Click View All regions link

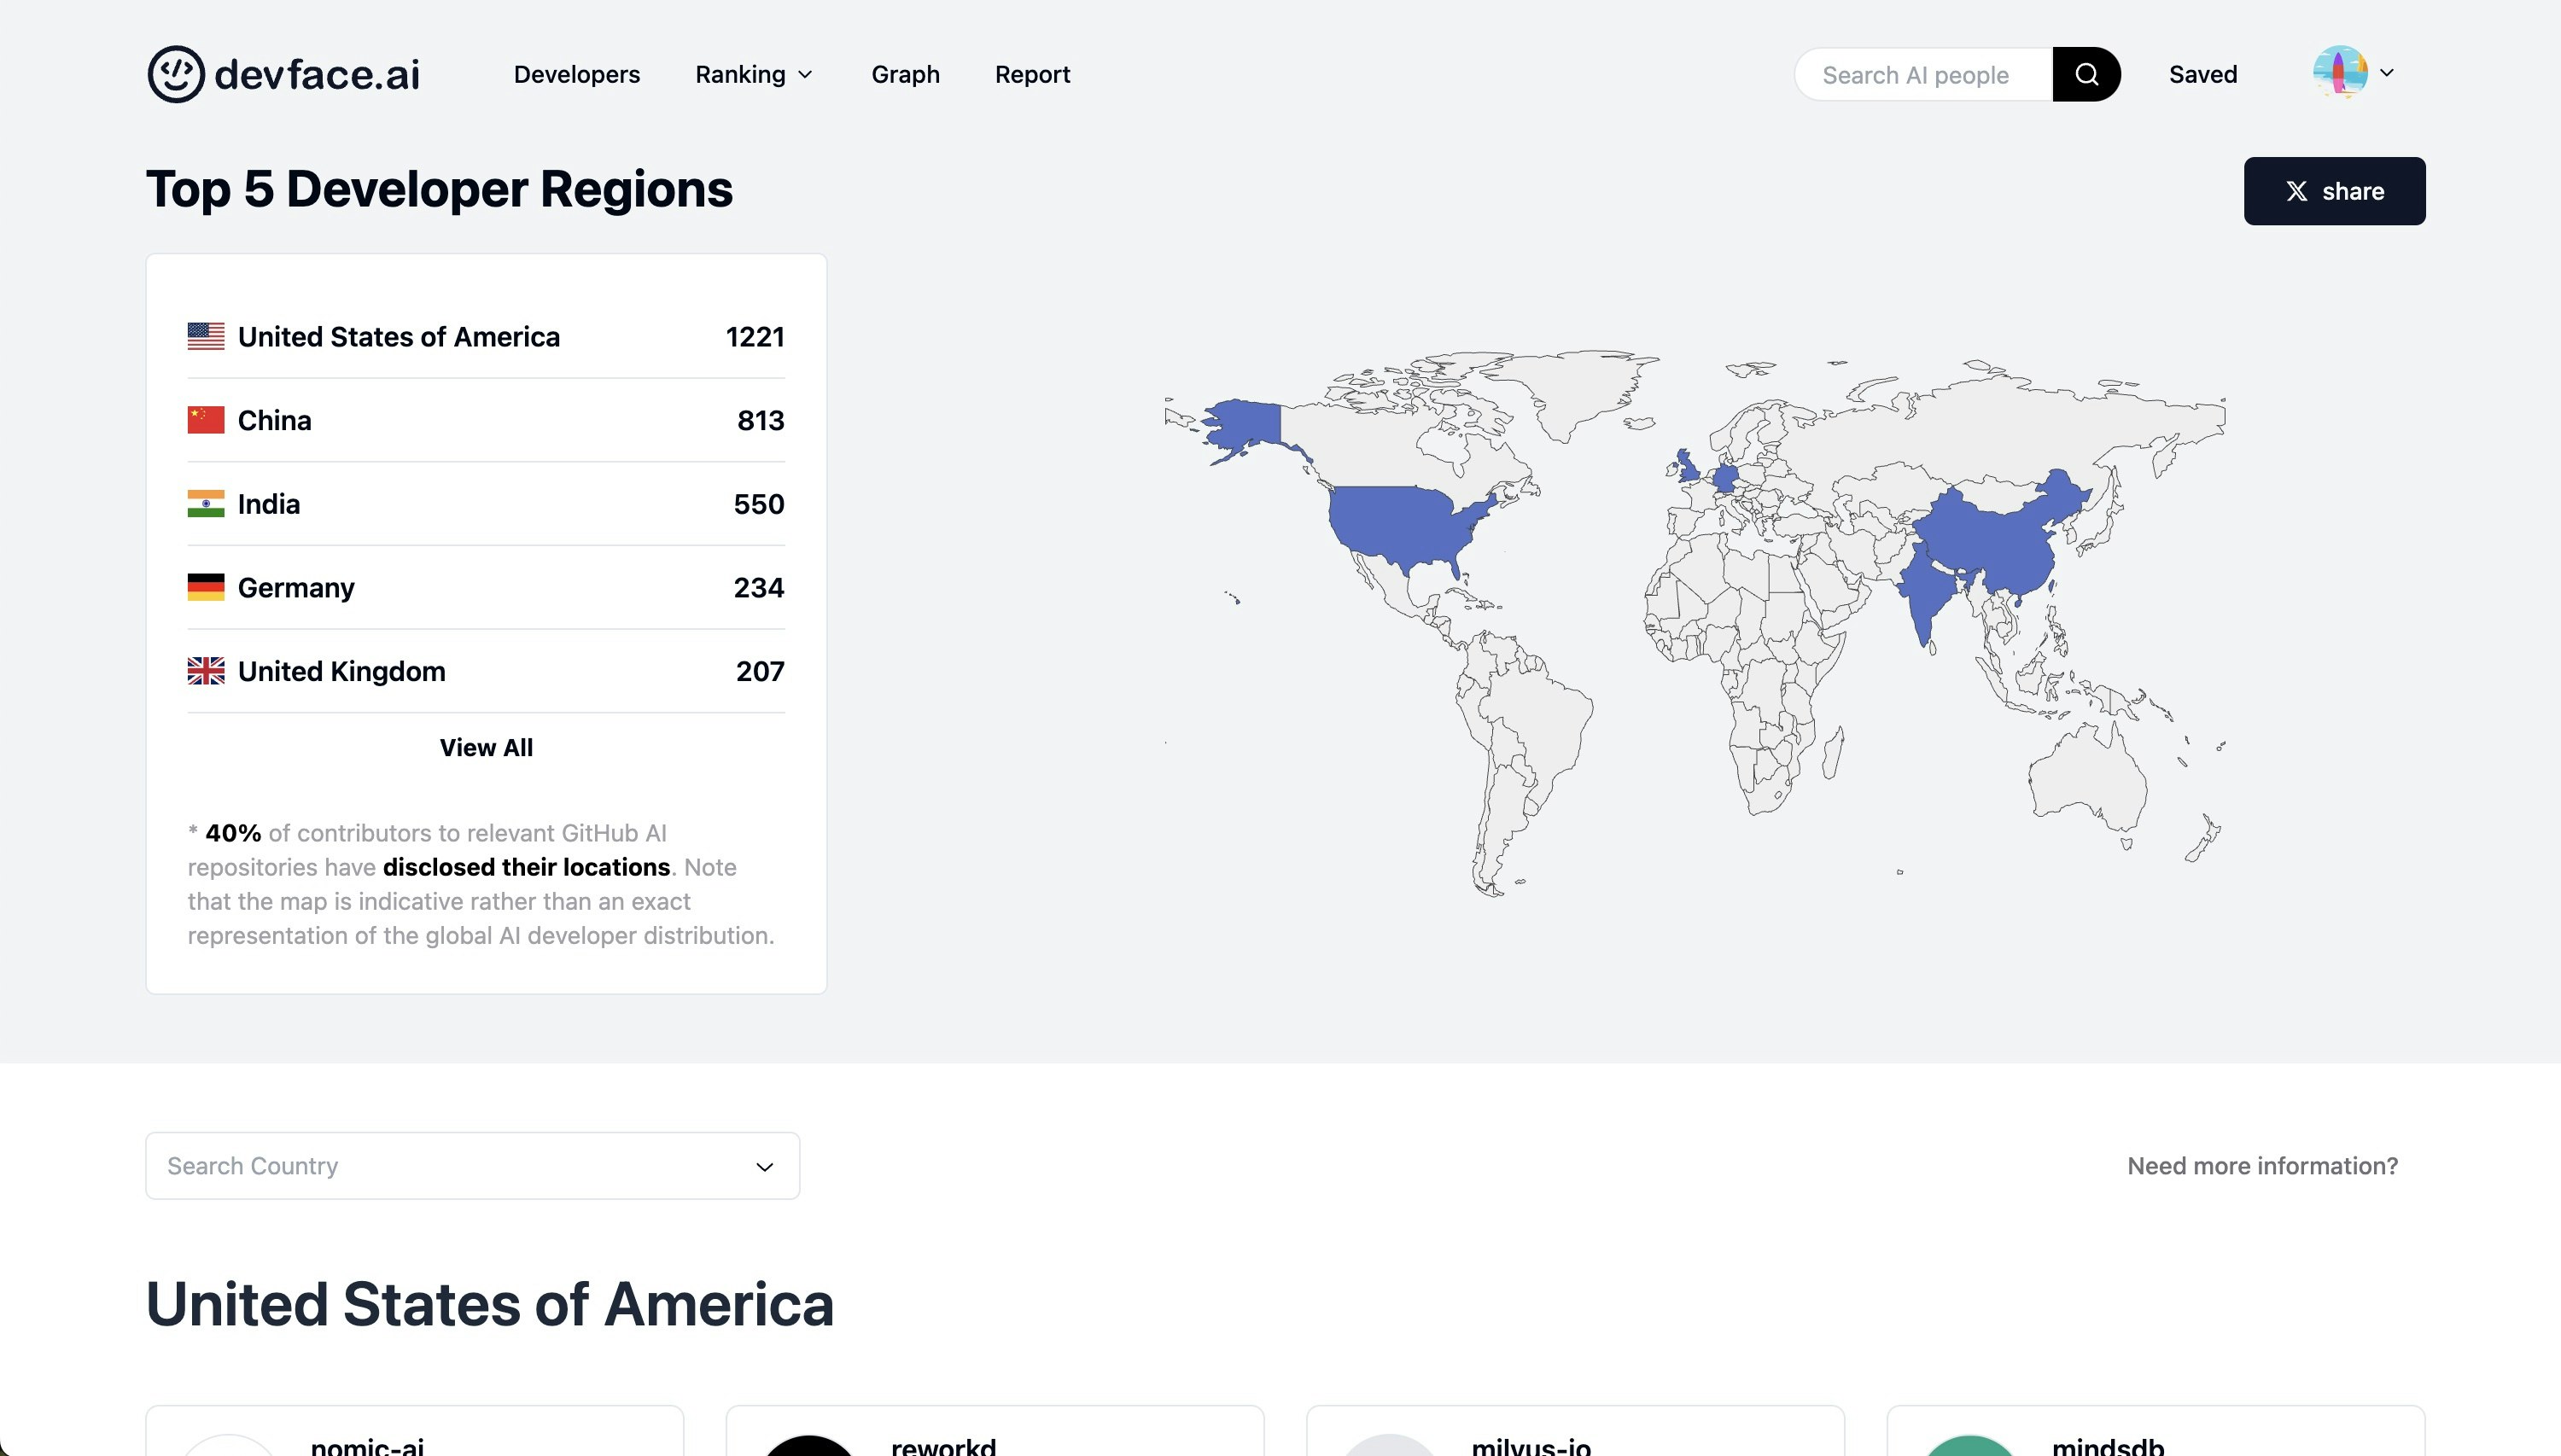pos(486,748)
